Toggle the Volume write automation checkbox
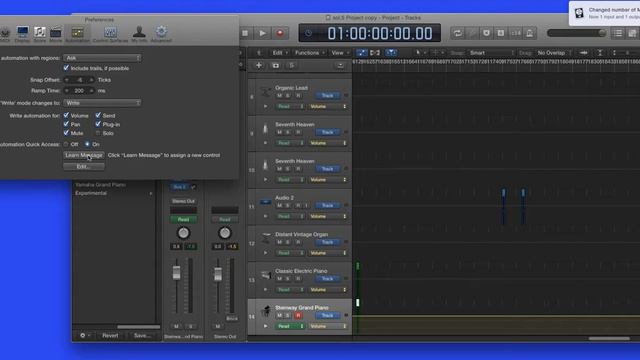This screenshot has width=640, height=360. (x=66, y=115)
